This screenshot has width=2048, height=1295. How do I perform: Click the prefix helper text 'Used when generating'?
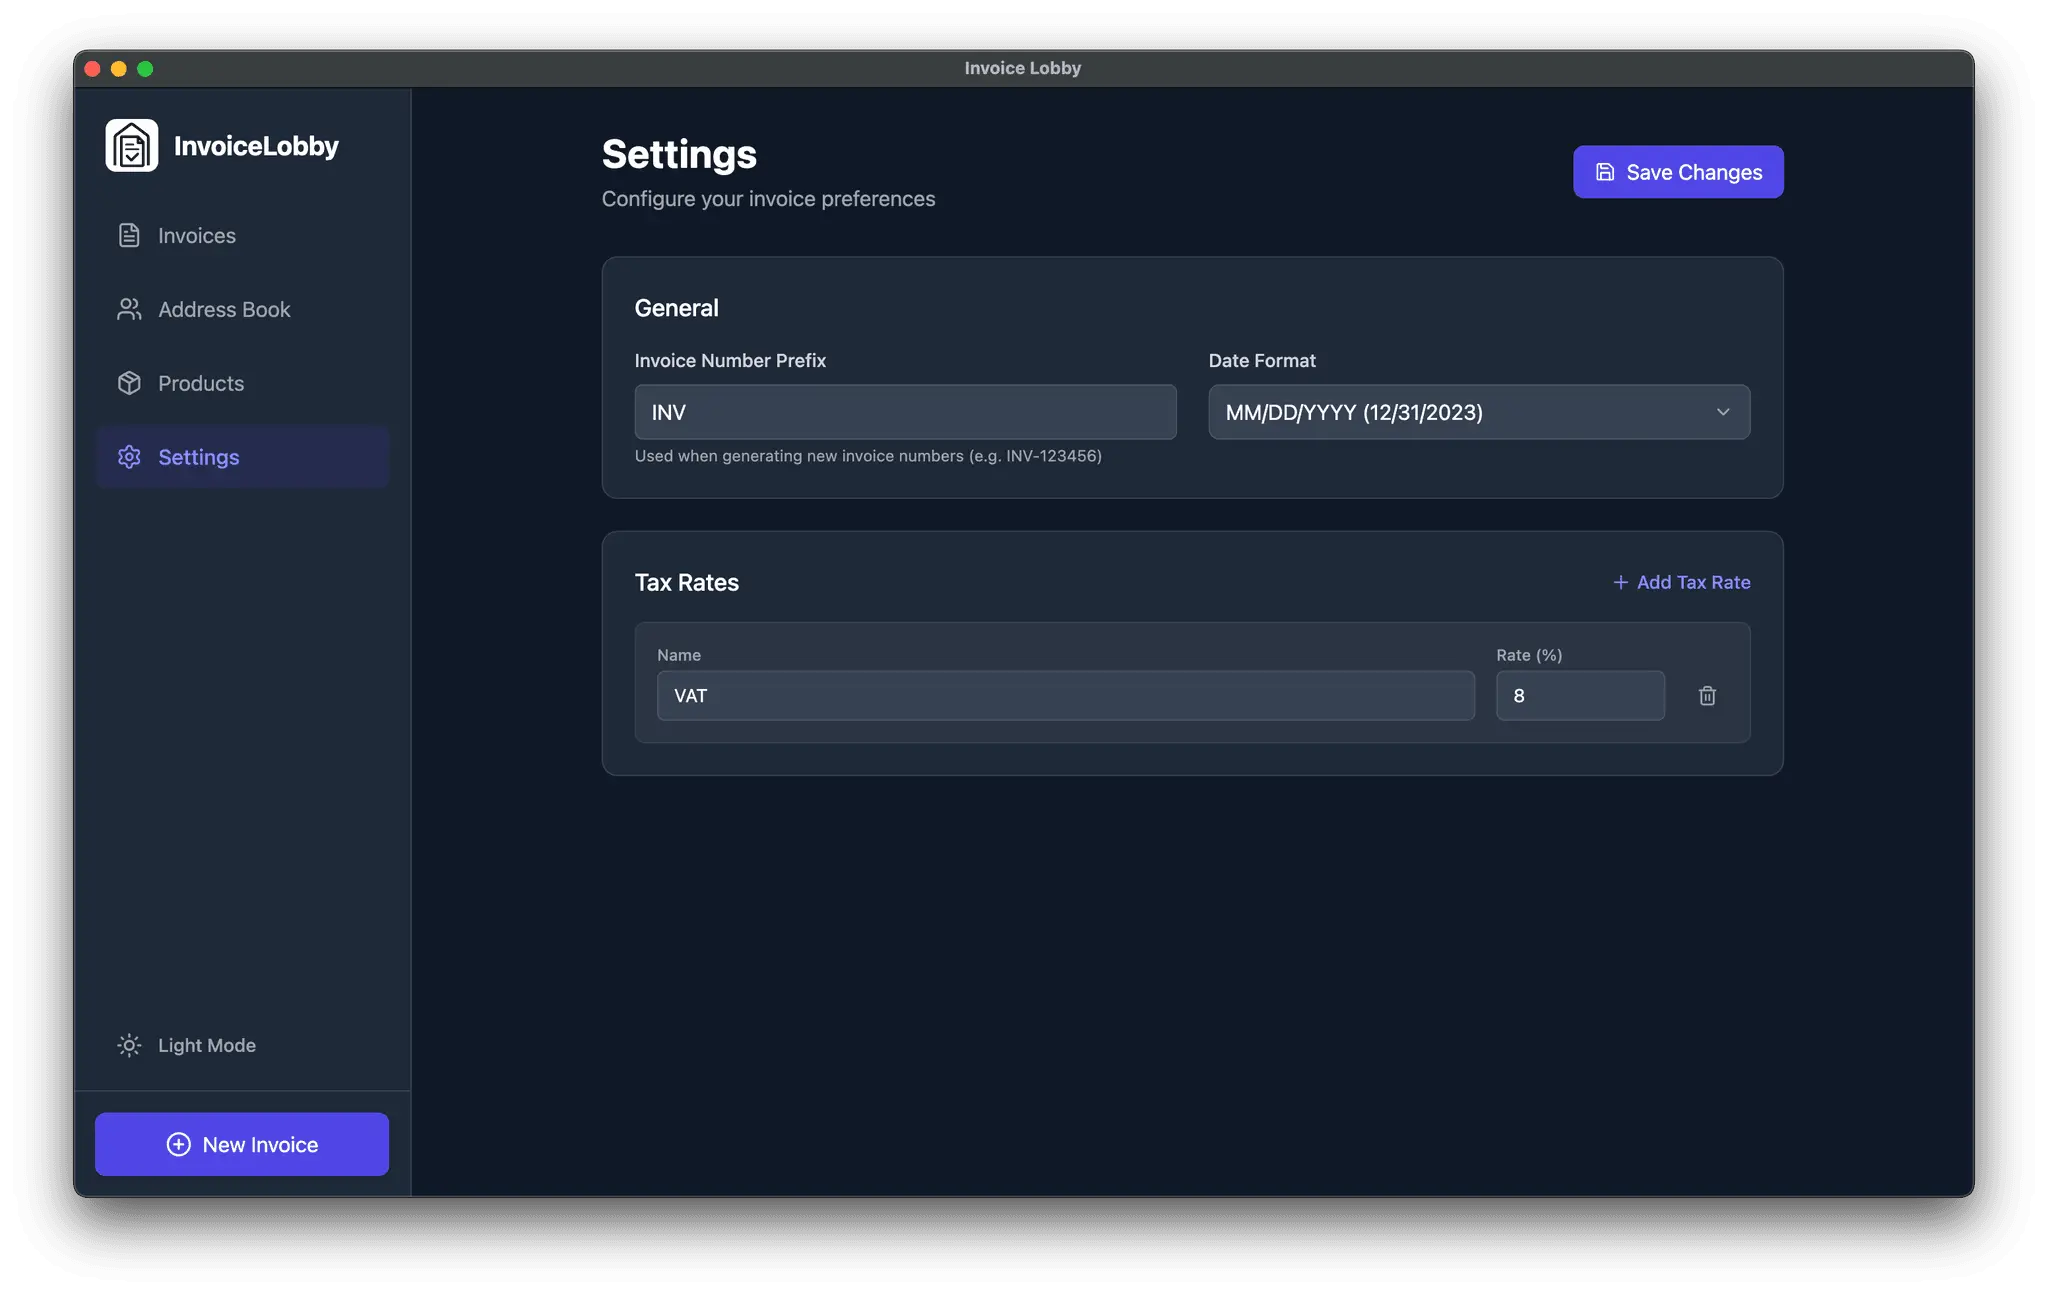tap(868, 456)
